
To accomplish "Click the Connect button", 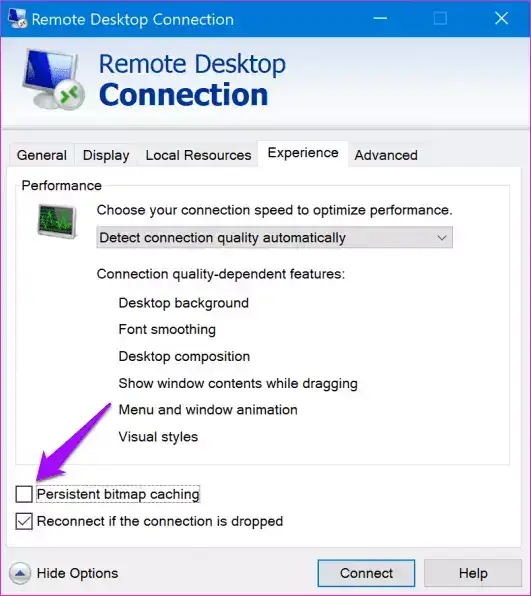I will point(366,573).
